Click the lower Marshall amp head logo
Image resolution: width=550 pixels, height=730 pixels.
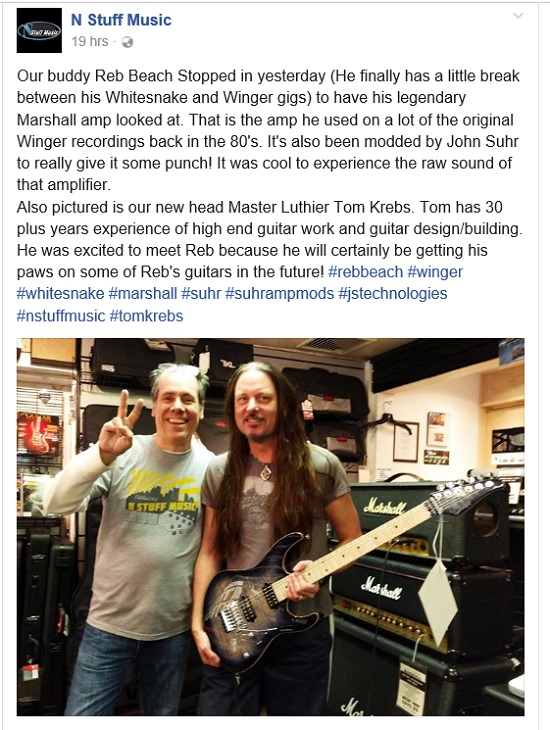381,588
